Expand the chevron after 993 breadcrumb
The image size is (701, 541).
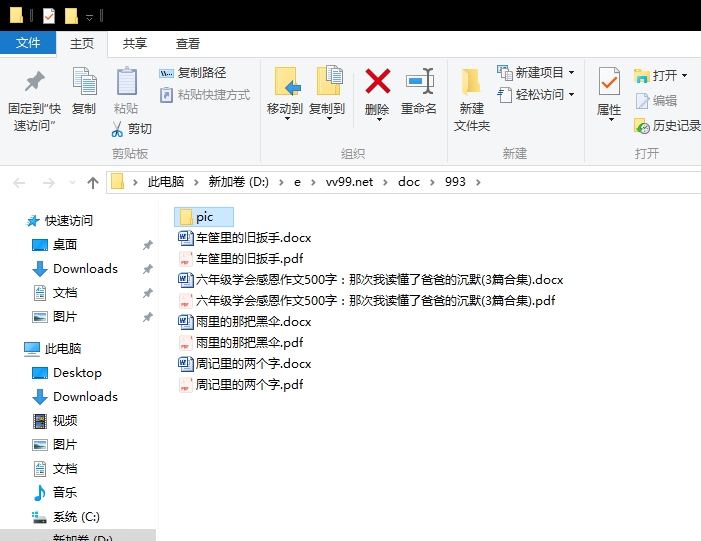click(478, 182)
